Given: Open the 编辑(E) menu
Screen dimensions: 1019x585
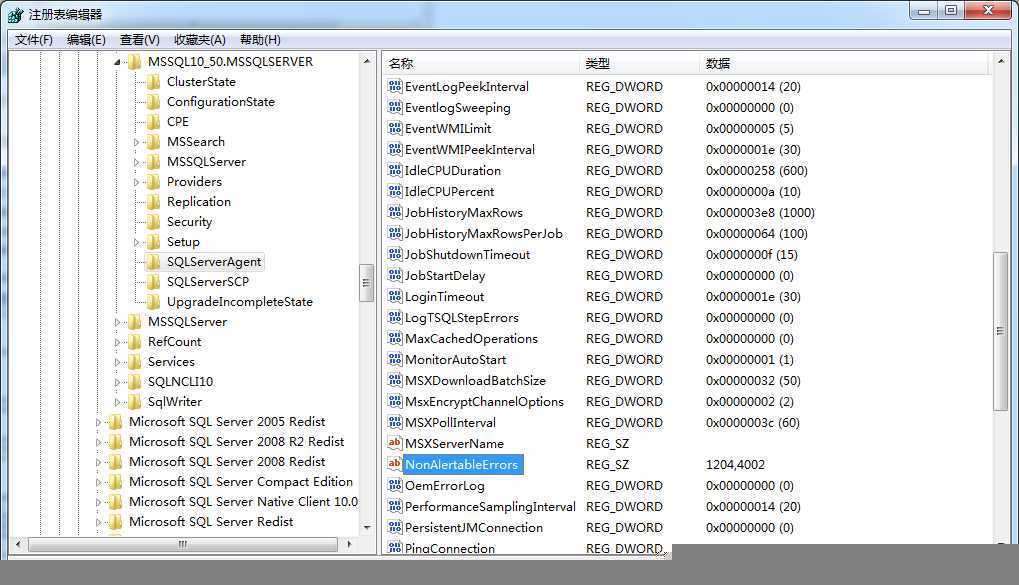Looking at the screenshot, I should (86, 40).
